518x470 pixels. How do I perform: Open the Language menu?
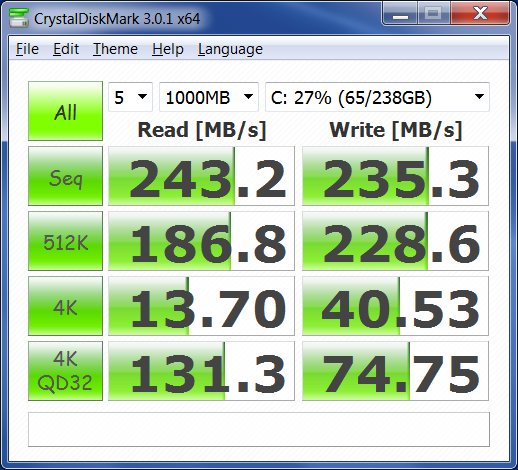click(230, 49)
